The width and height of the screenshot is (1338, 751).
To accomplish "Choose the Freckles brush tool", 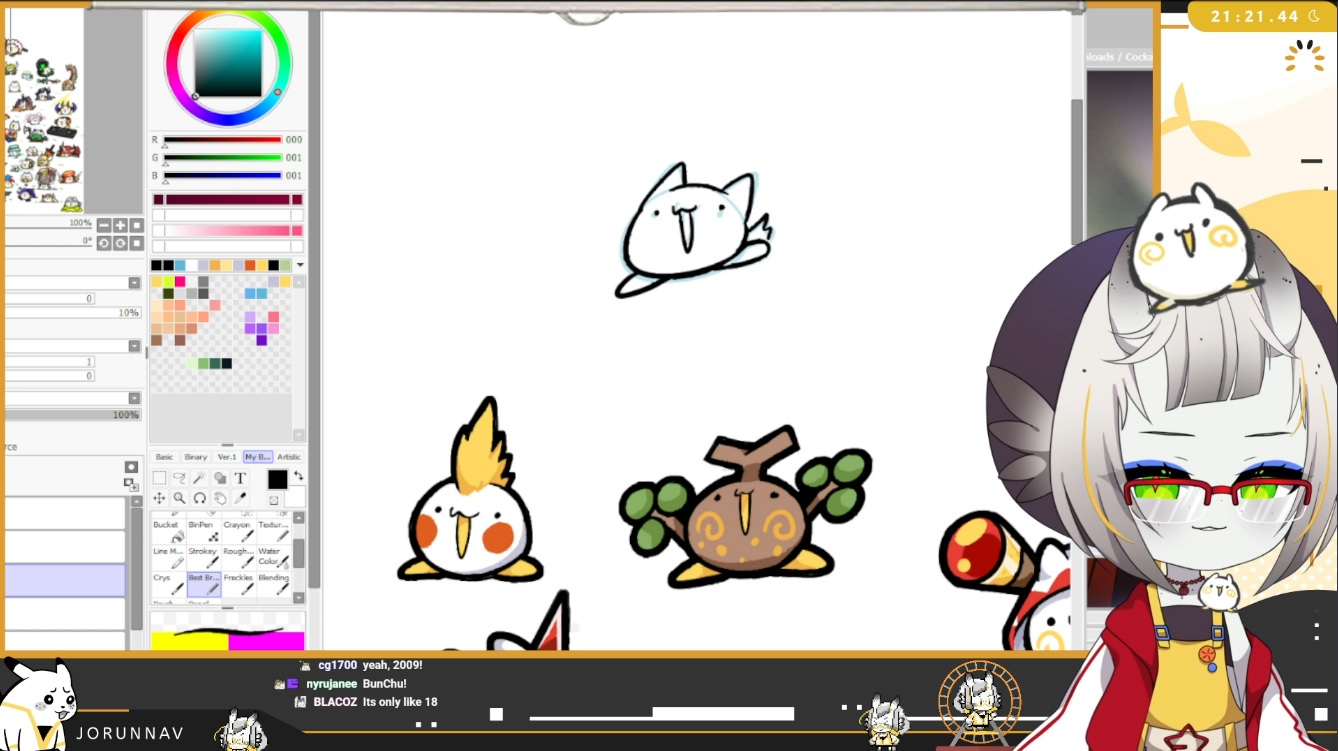I will pos(239,584).
